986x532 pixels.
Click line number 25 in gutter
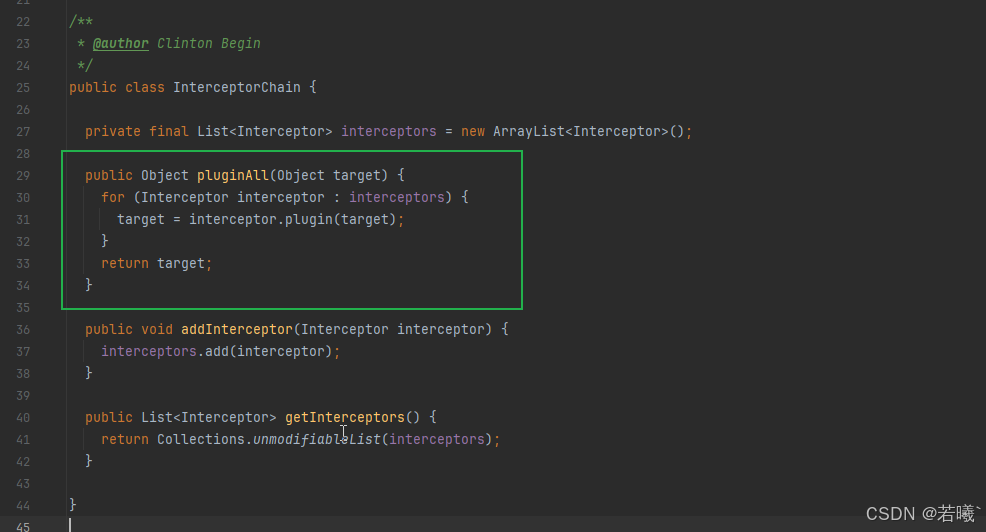point(23,87)
